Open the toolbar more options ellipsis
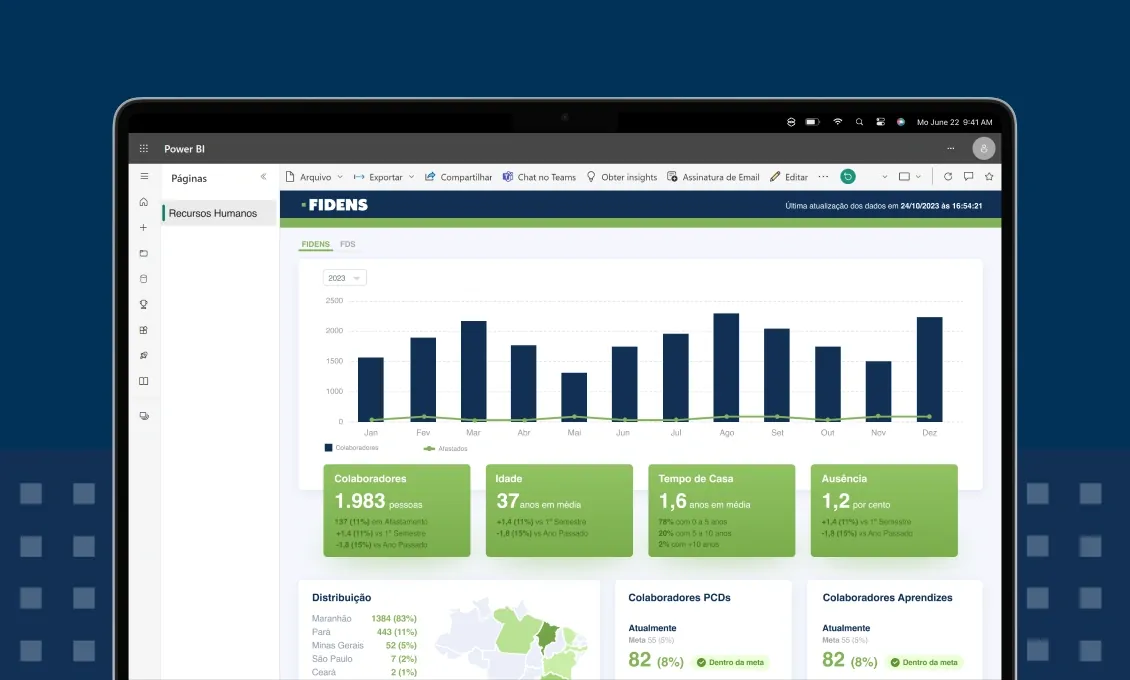The image size is (1130, 680). (x=823, y=176)
